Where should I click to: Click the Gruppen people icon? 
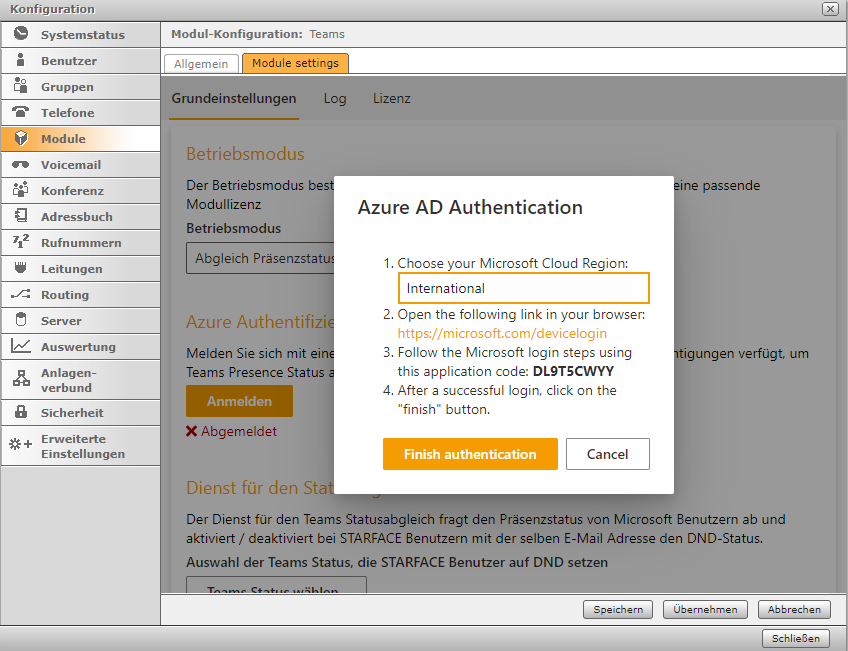point(21,85)
